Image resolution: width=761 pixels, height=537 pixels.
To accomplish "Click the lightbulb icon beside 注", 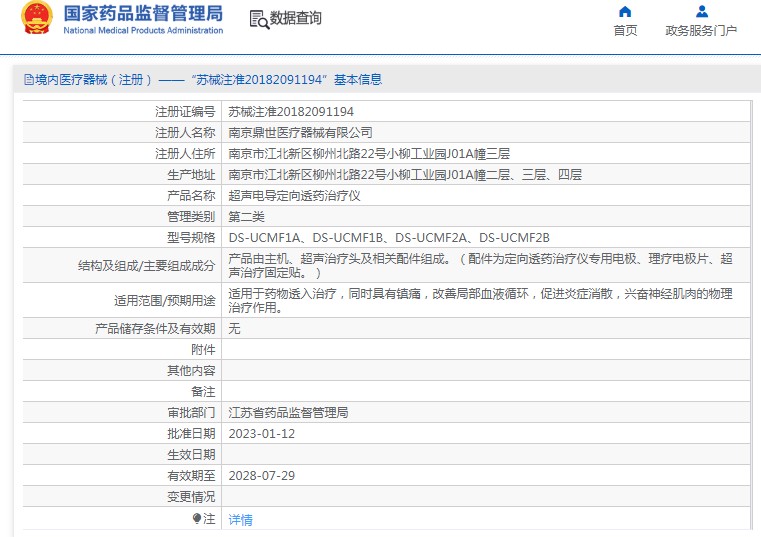I will click(x=197, y=519).
